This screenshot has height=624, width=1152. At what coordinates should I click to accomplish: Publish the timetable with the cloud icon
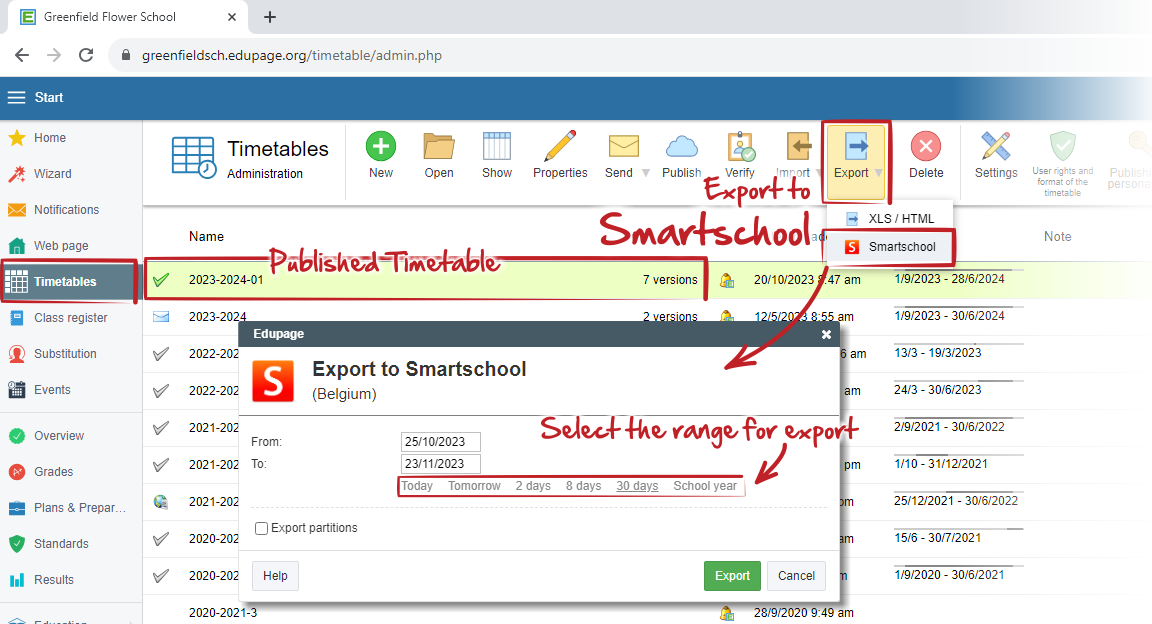[681, 147]
